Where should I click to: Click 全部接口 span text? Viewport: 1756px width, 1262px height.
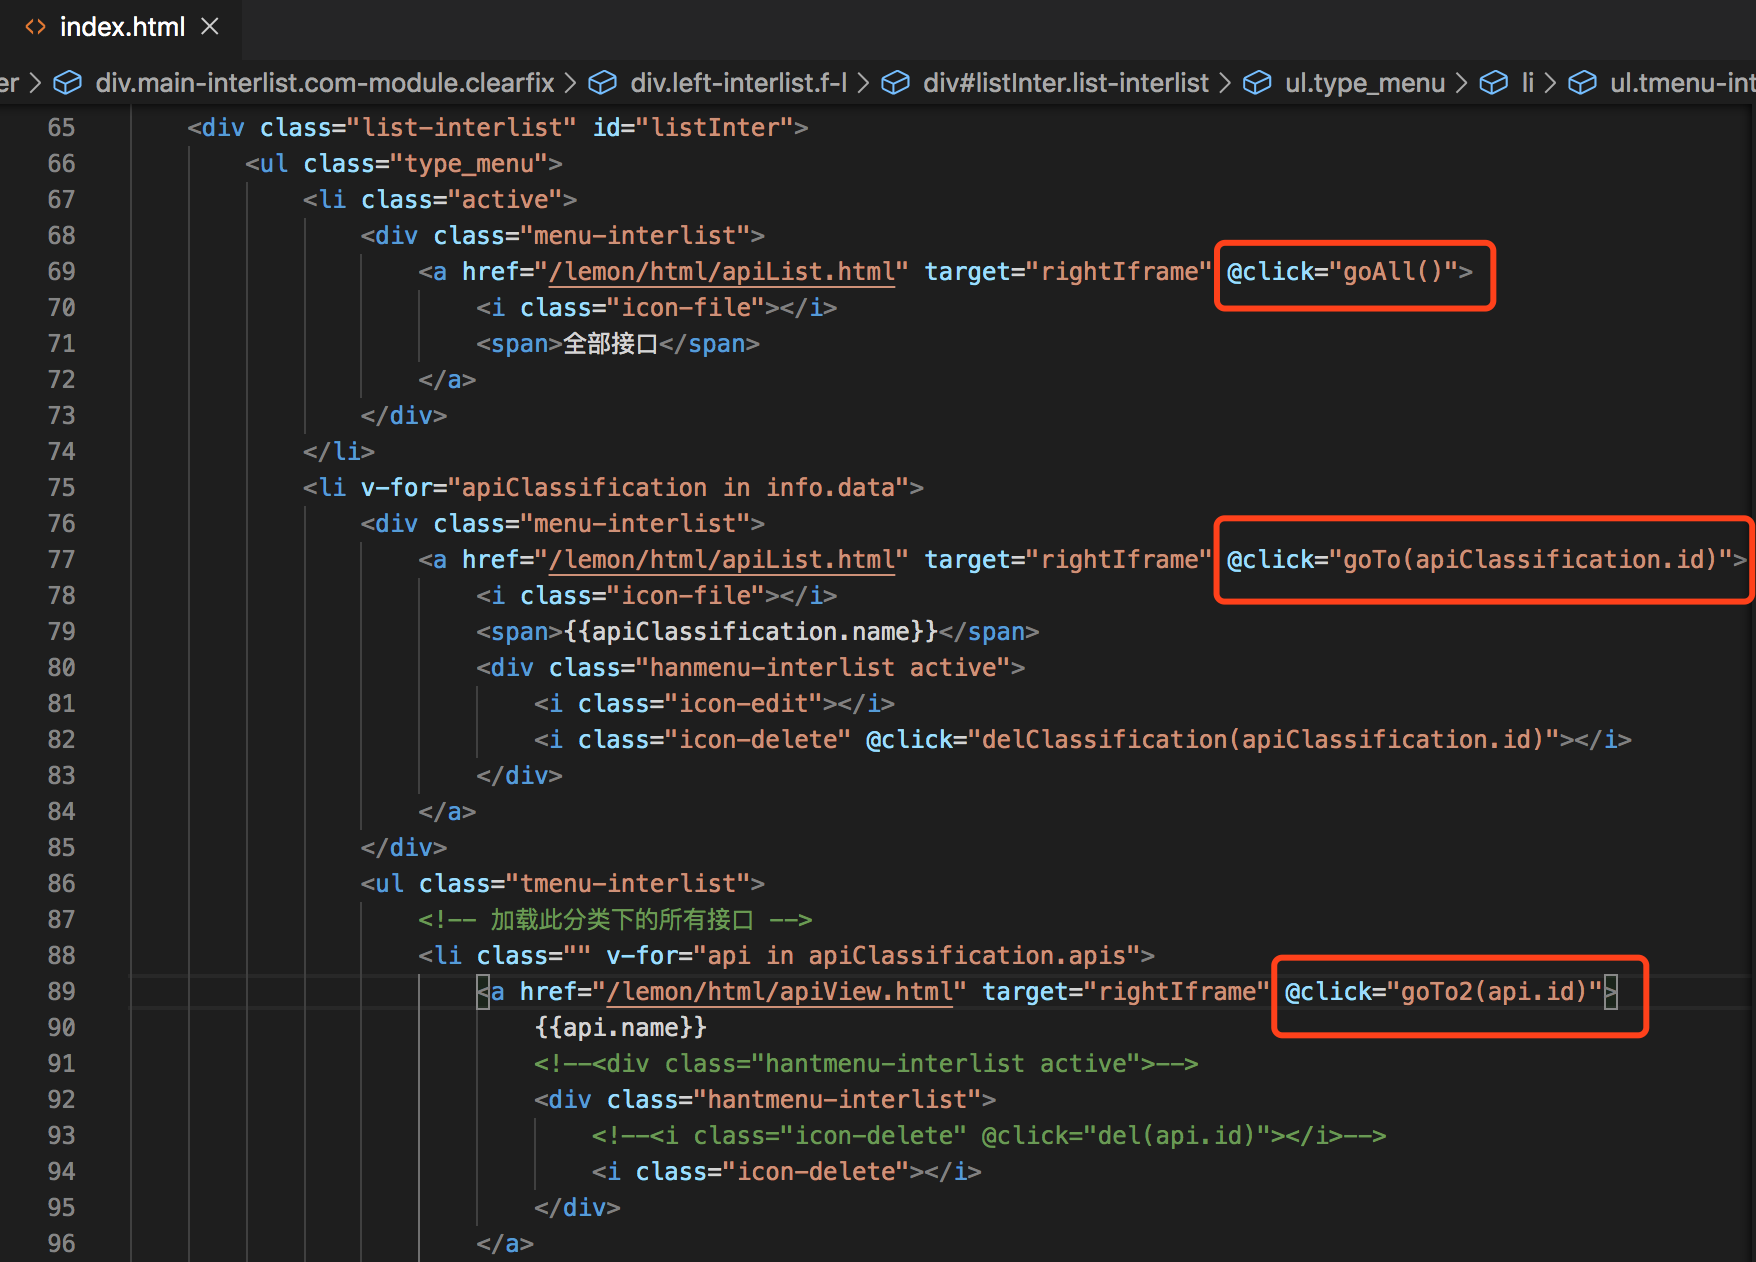point(610,343)
